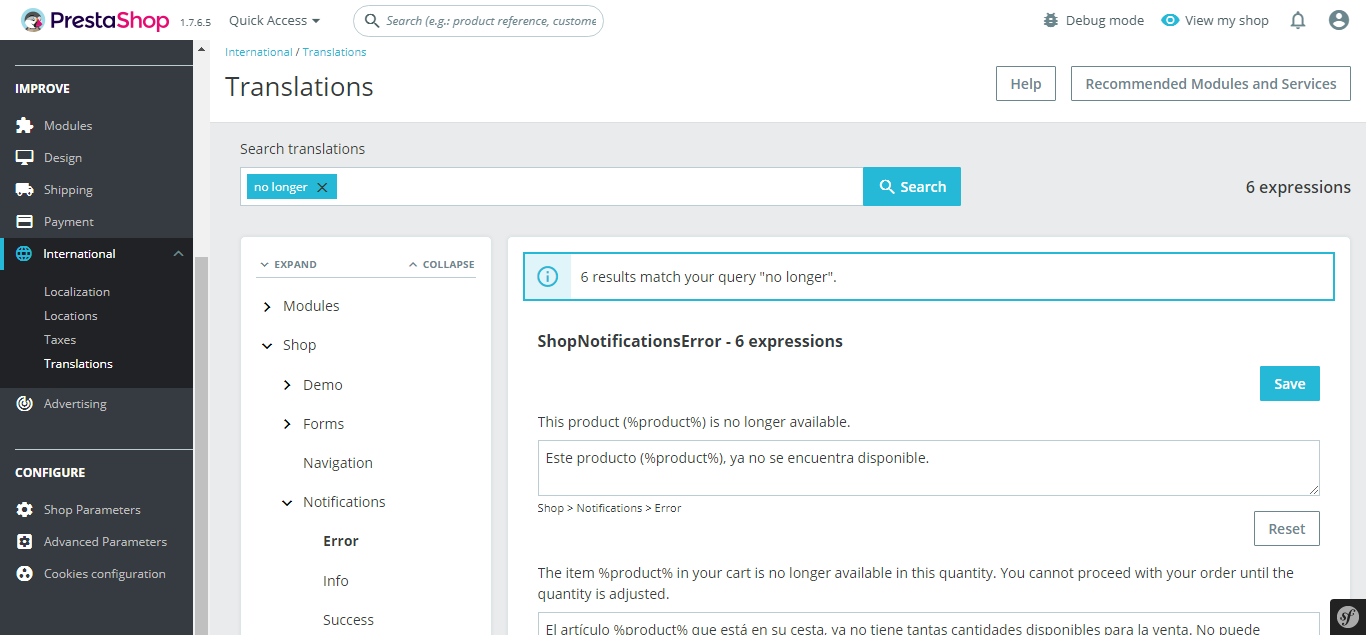Open the Quick Access dropdown
Viewport: 1366px width, 635px height.
coord(274,20)
